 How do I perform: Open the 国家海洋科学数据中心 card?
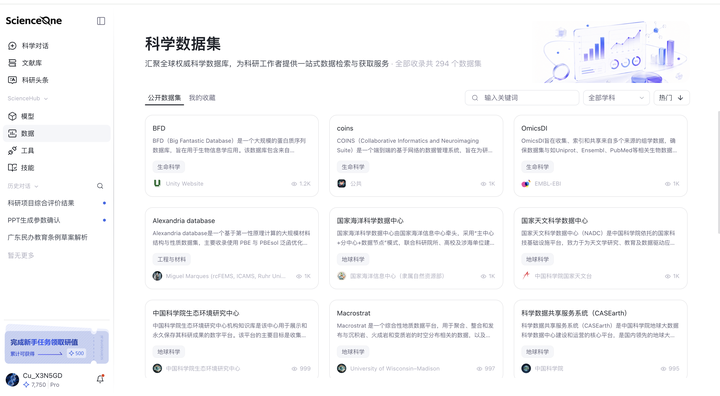416,248
